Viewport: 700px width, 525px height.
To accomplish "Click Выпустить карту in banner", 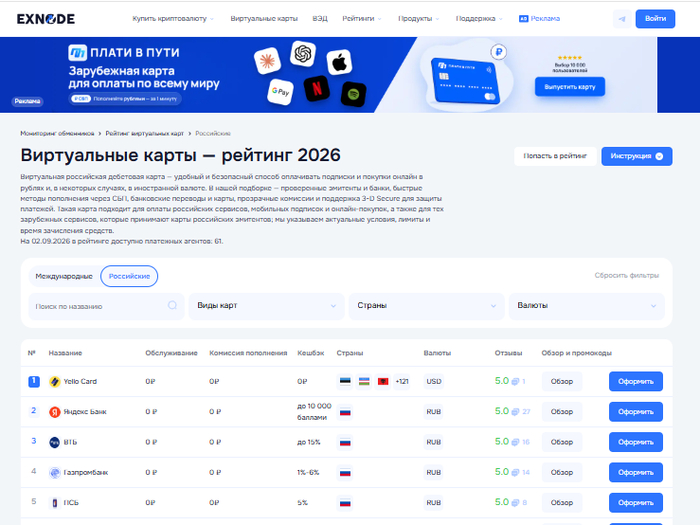I will pos(570,87).
